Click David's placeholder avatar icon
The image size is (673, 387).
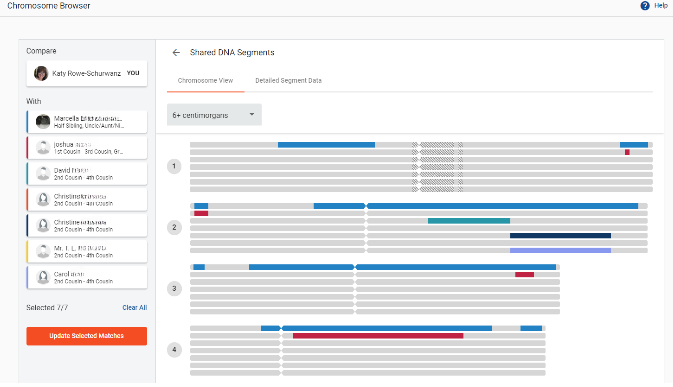pyautogui.click(x=43, y=173)
